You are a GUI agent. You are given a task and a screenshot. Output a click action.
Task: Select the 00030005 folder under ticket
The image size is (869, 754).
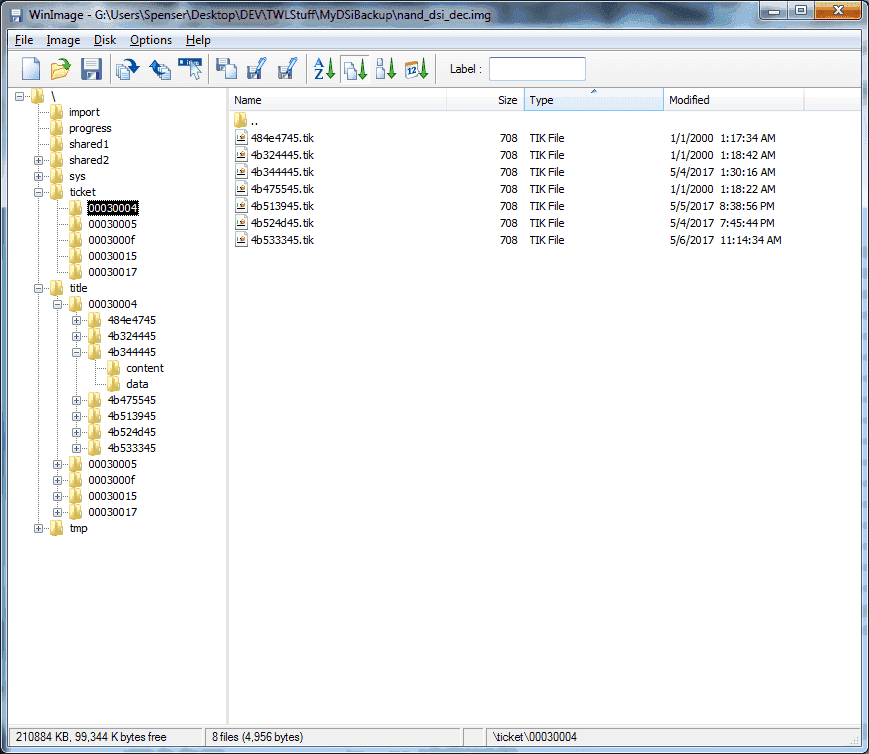point(113,224)
